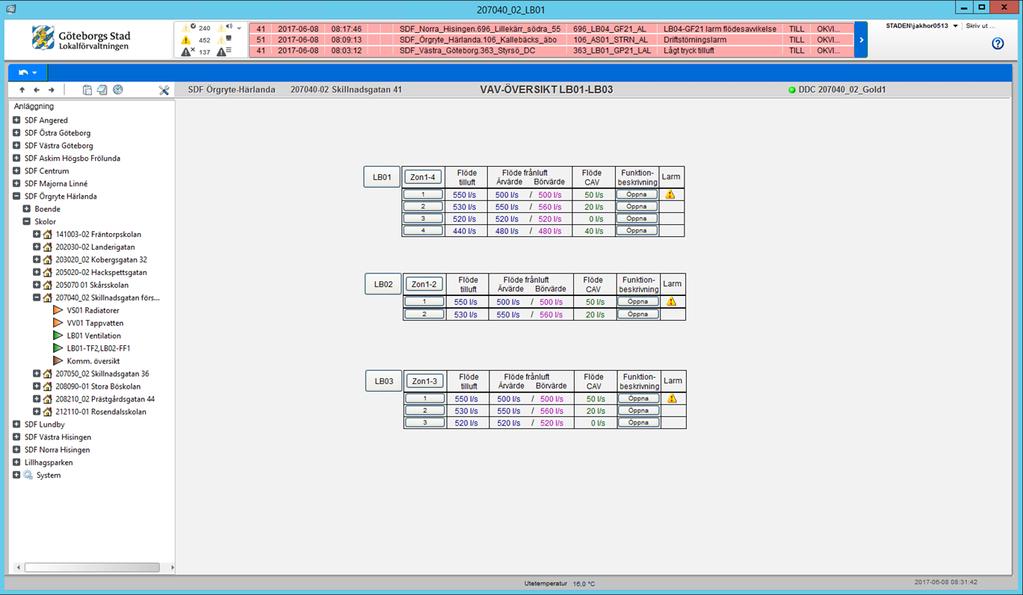Click the Zon1-4 button

(423, 177)
